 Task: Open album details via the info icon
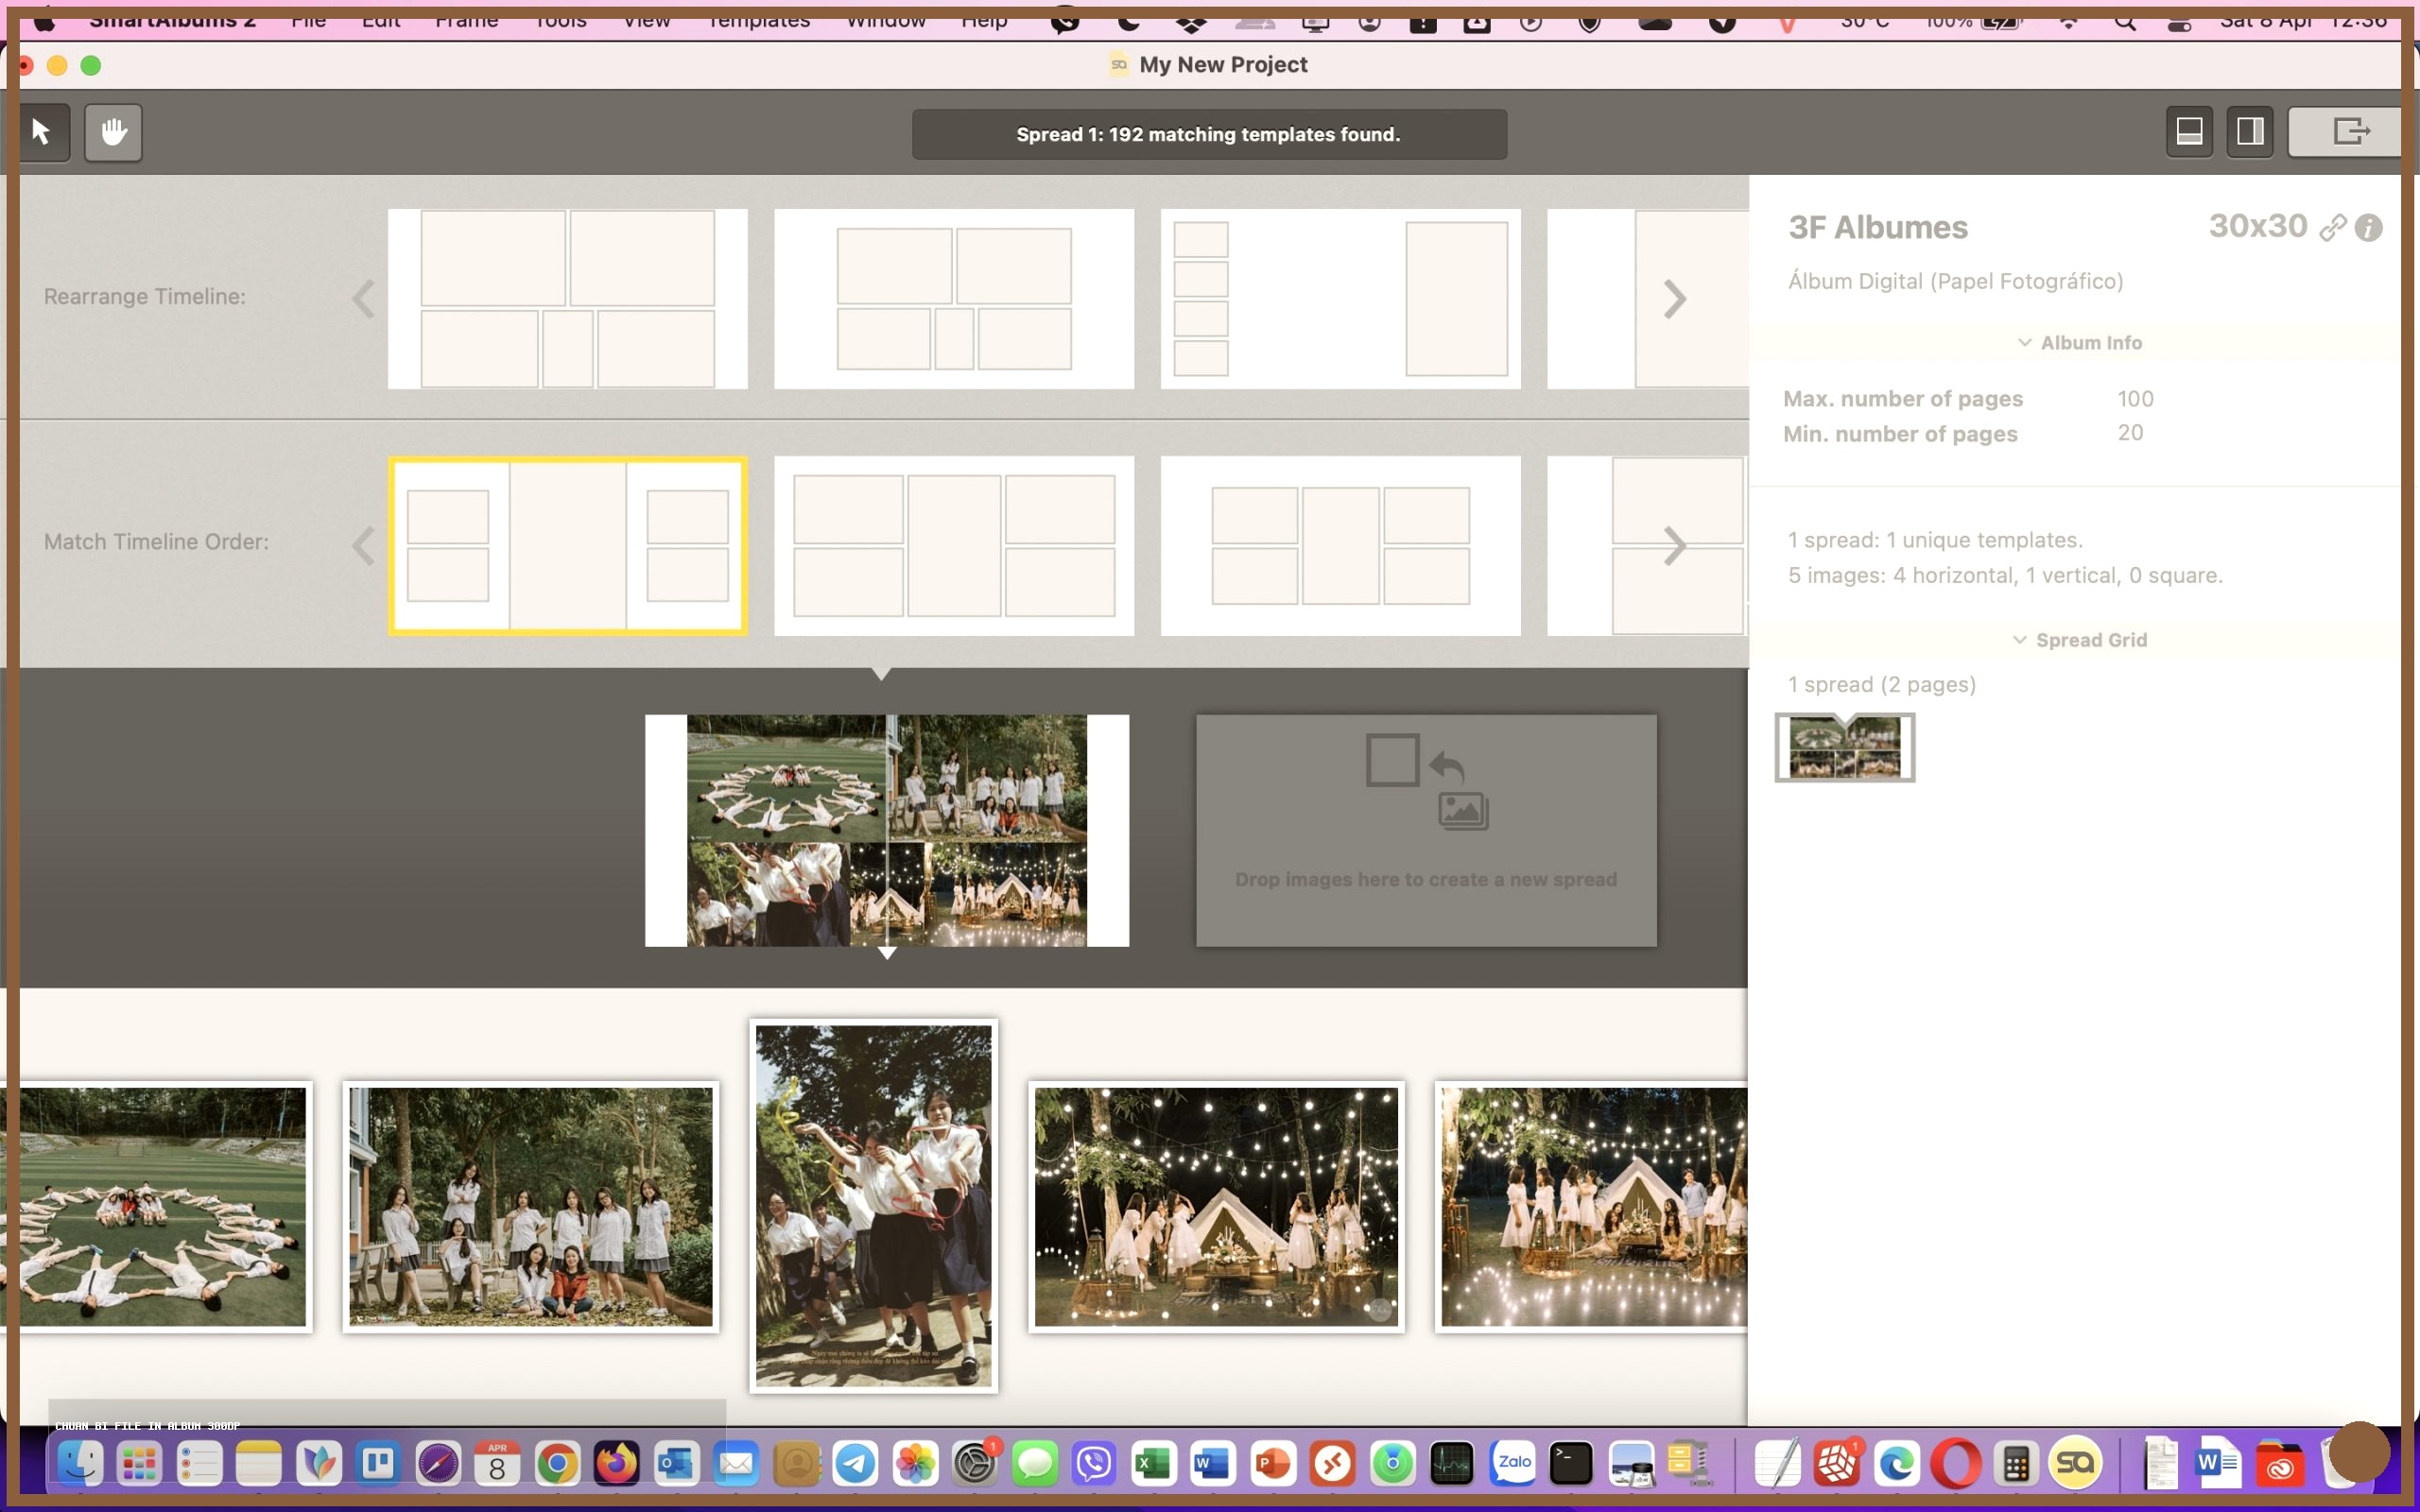(x=2371, y=227)
